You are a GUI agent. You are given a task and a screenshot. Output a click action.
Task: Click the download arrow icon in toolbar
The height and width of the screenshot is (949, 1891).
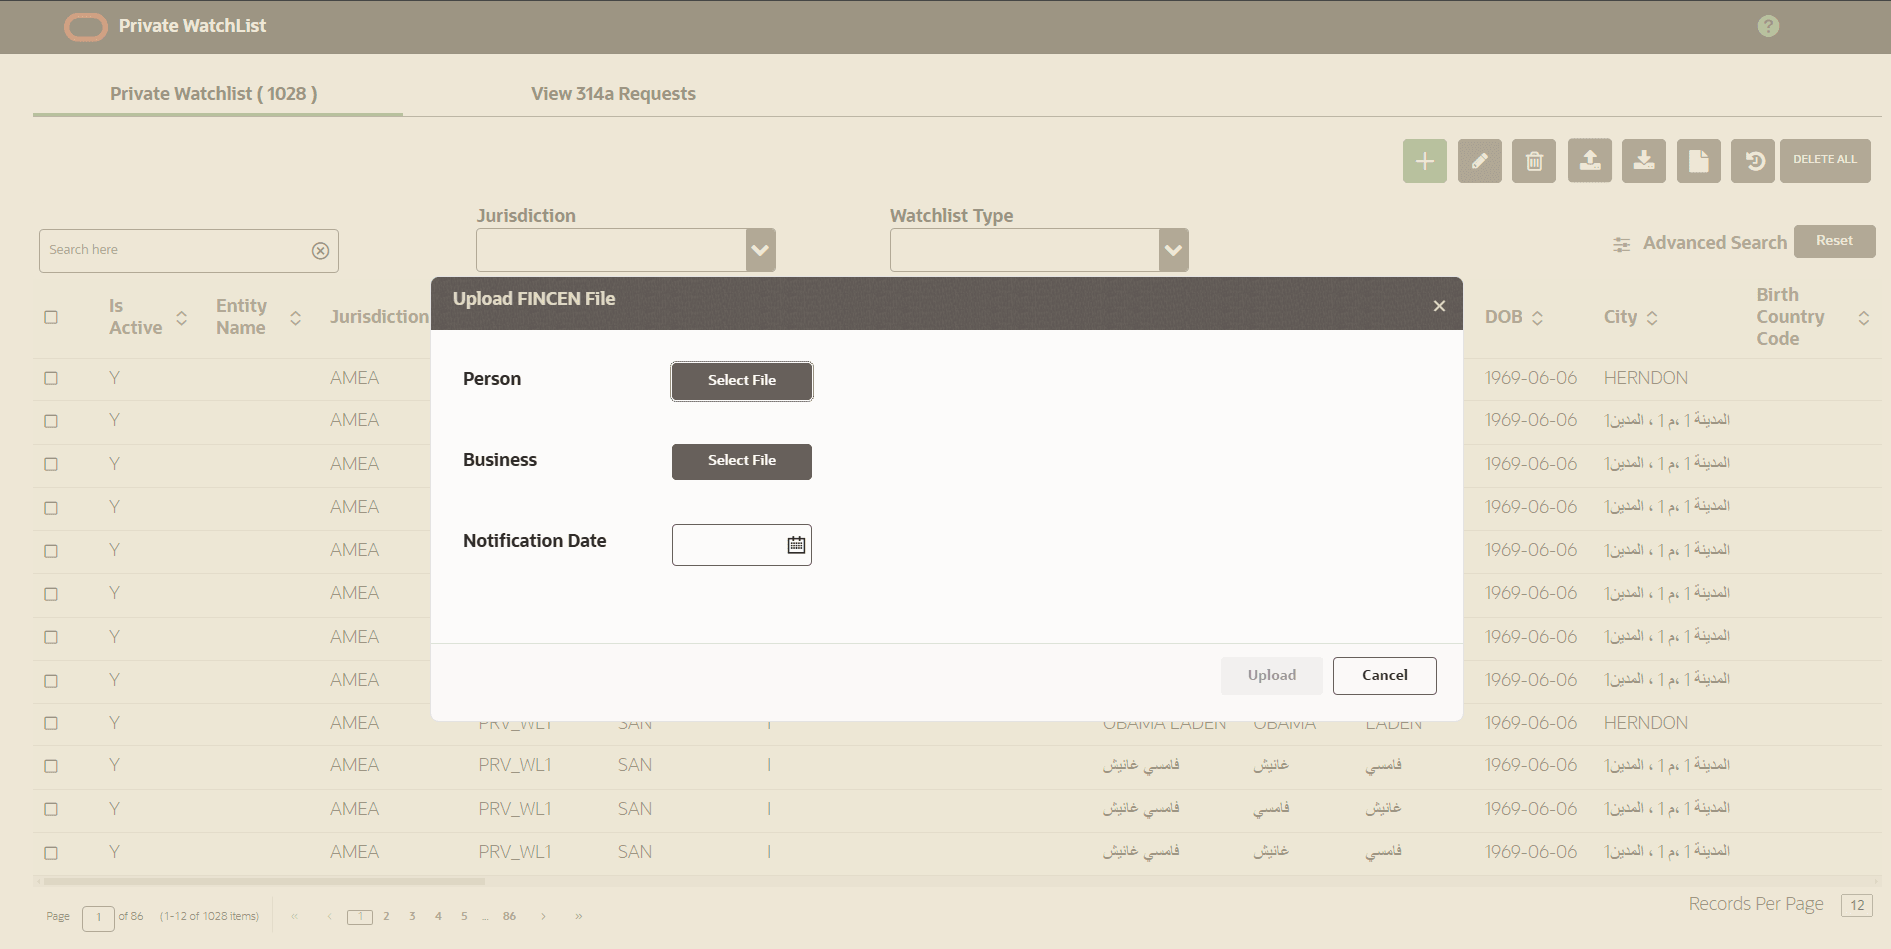click(x=1644, y=161)
